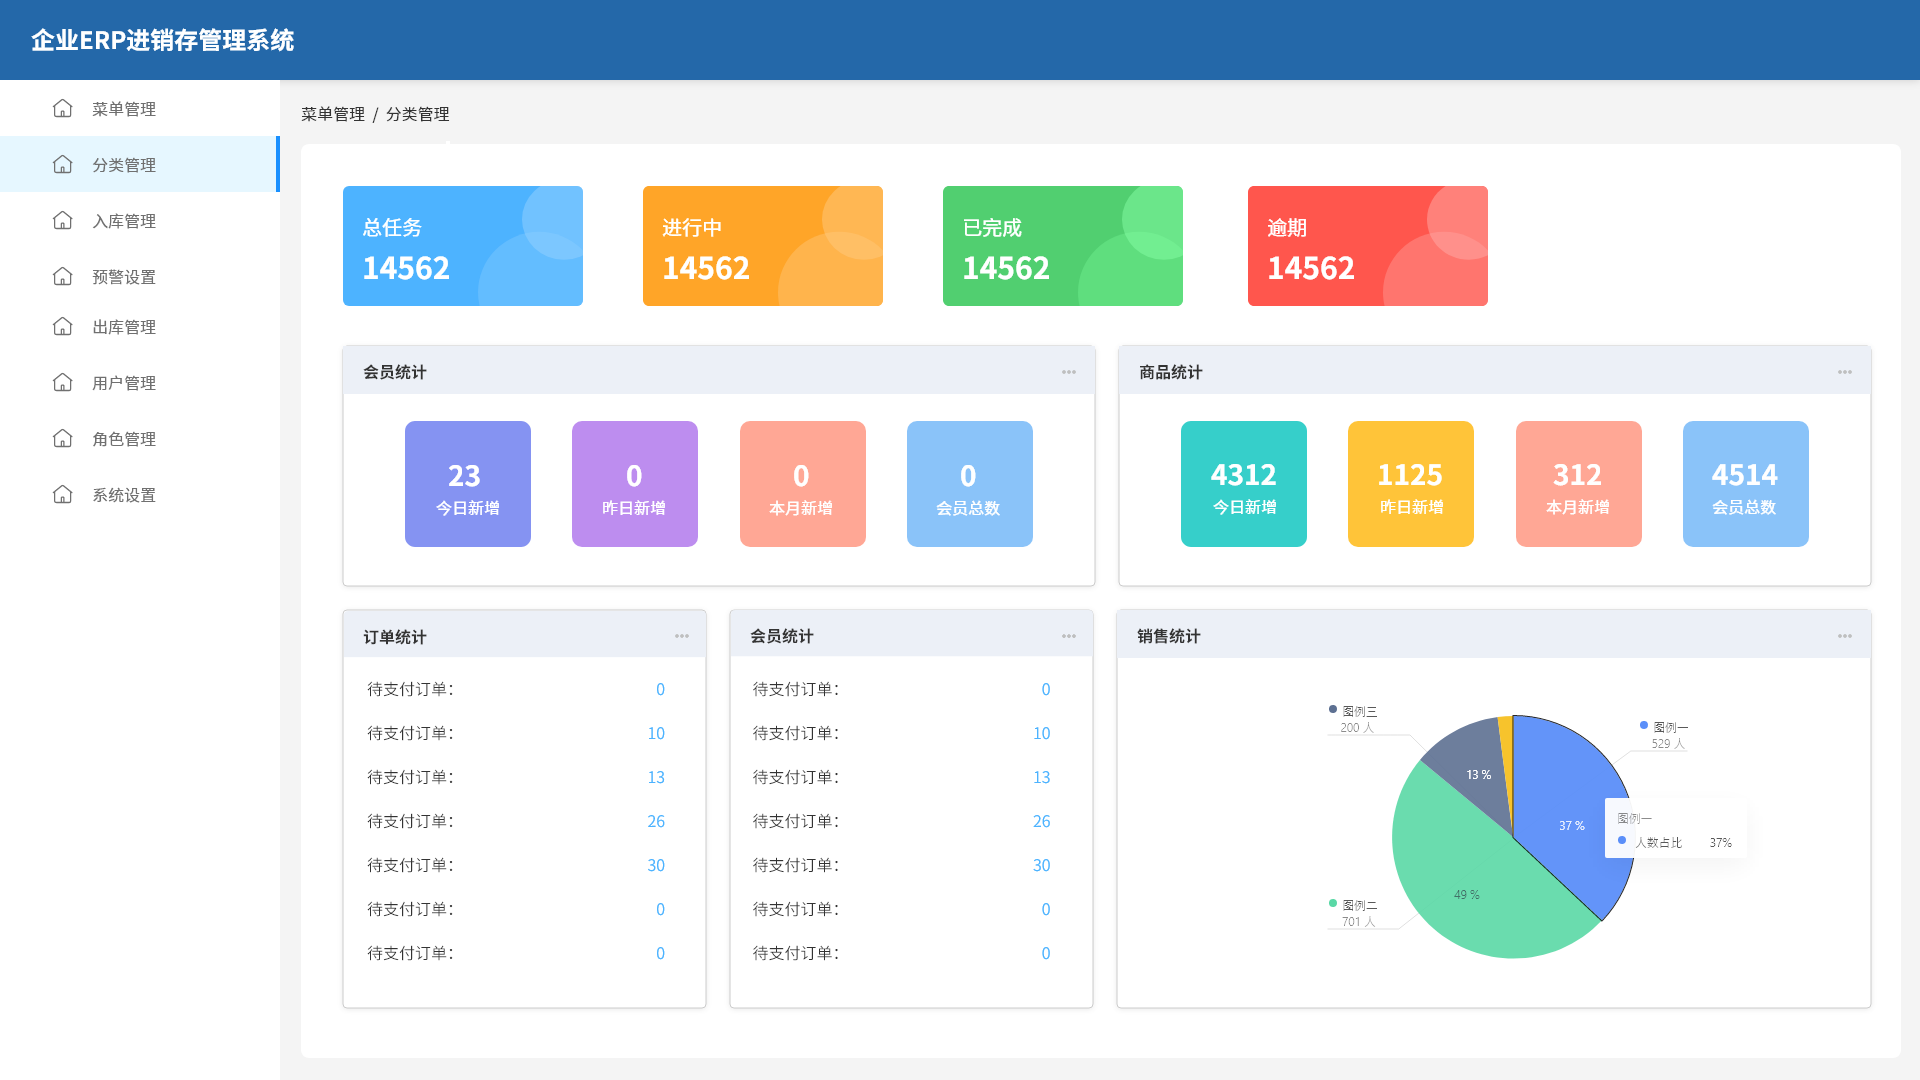1920x1080 pixels.
Task: Click the home icon beside 入库管理
Action: point(63,220)
